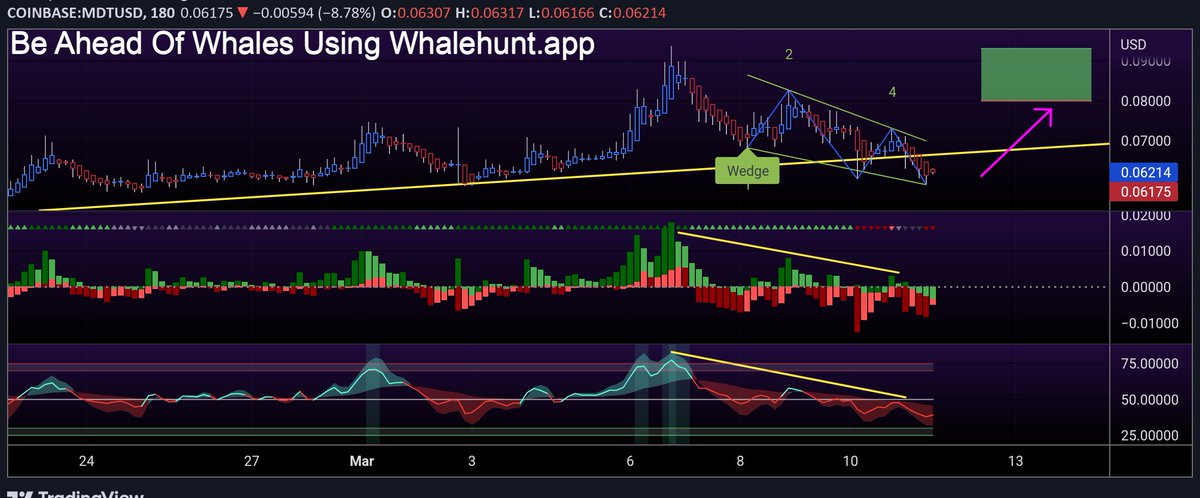Select the wave label 4 above the wedge
This screenshot has width=1200, height=498.
pos(892,92)
